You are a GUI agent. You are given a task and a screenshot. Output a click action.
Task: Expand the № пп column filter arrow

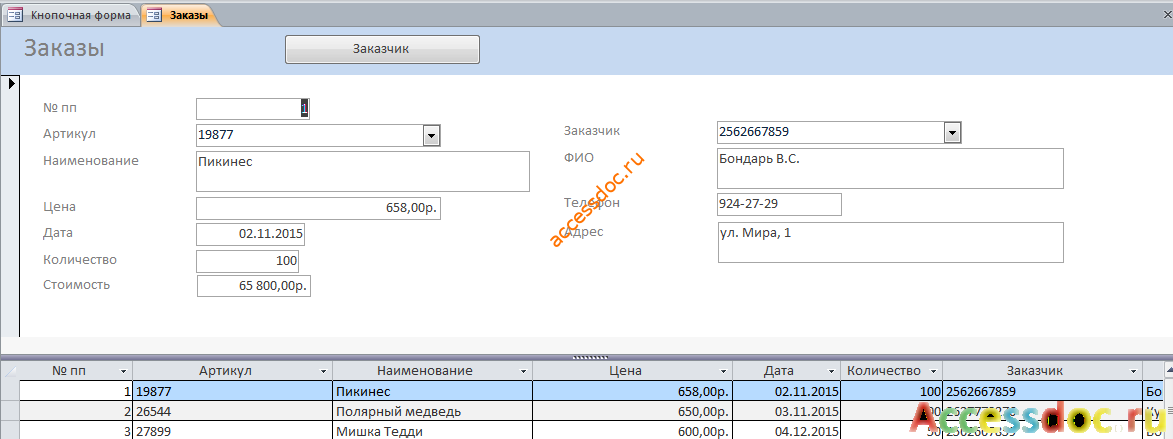pos(123,372)
